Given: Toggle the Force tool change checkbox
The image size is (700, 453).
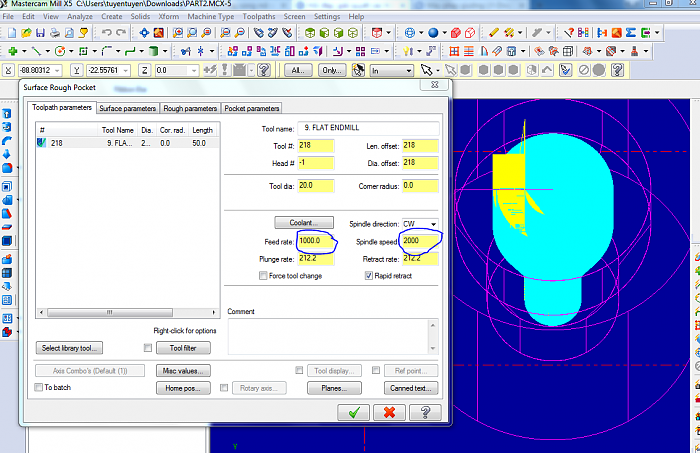Looking at the screenshot, I should (x=263, y=276).
